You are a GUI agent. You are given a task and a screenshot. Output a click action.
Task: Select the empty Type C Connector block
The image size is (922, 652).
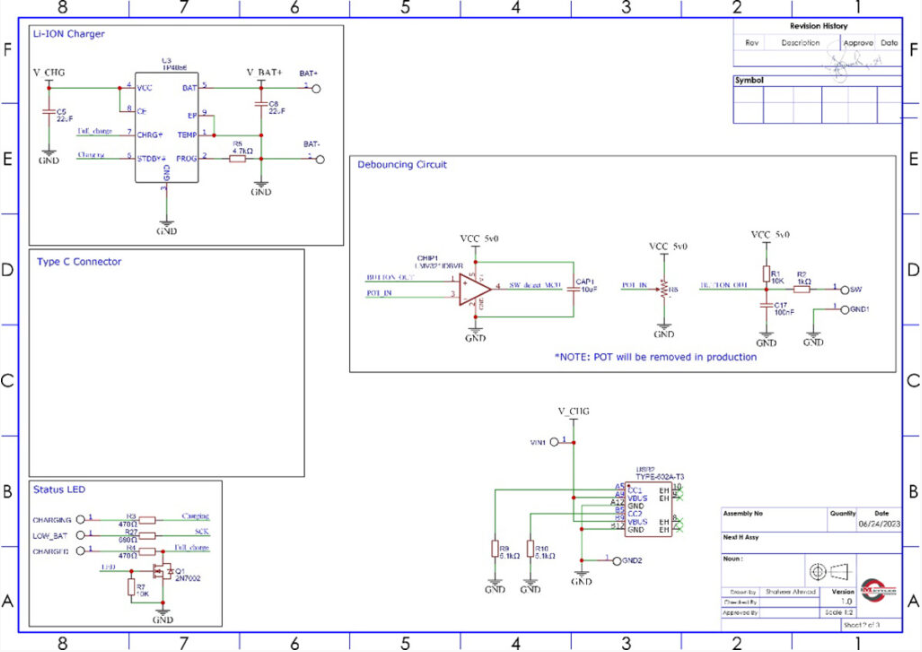point(166,370)
